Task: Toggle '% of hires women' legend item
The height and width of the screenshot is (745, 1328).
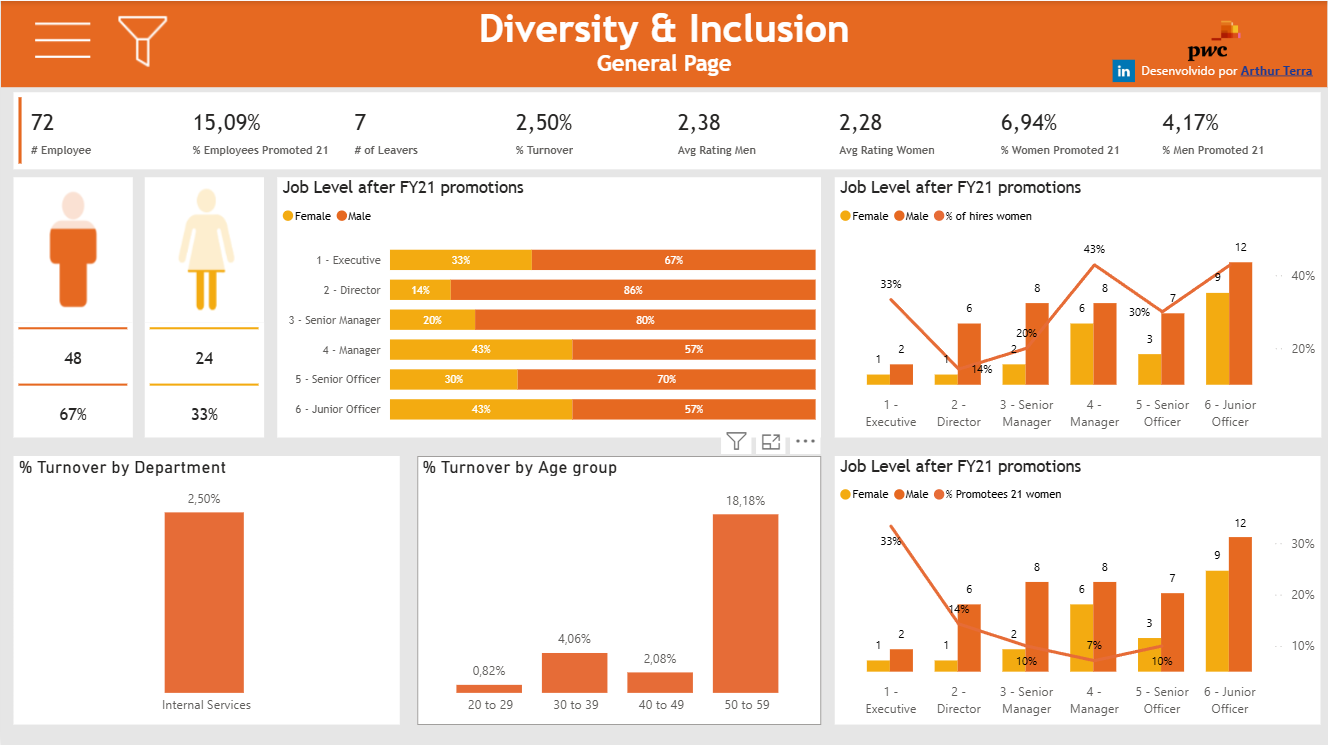Action: click(x=984, y=216)
